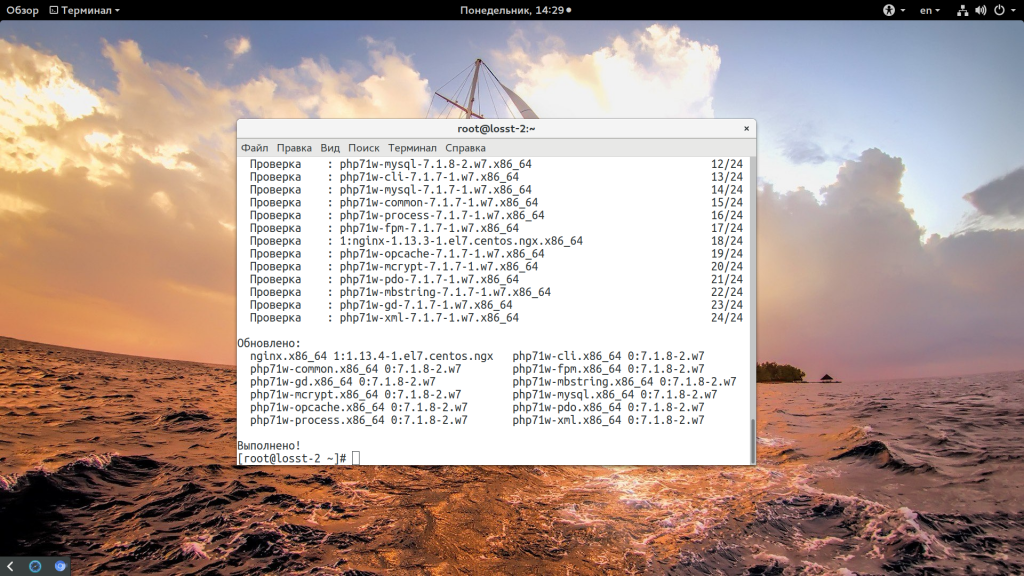Open the Файл menu
This screenshot has height=576, width=1024.
254,147
